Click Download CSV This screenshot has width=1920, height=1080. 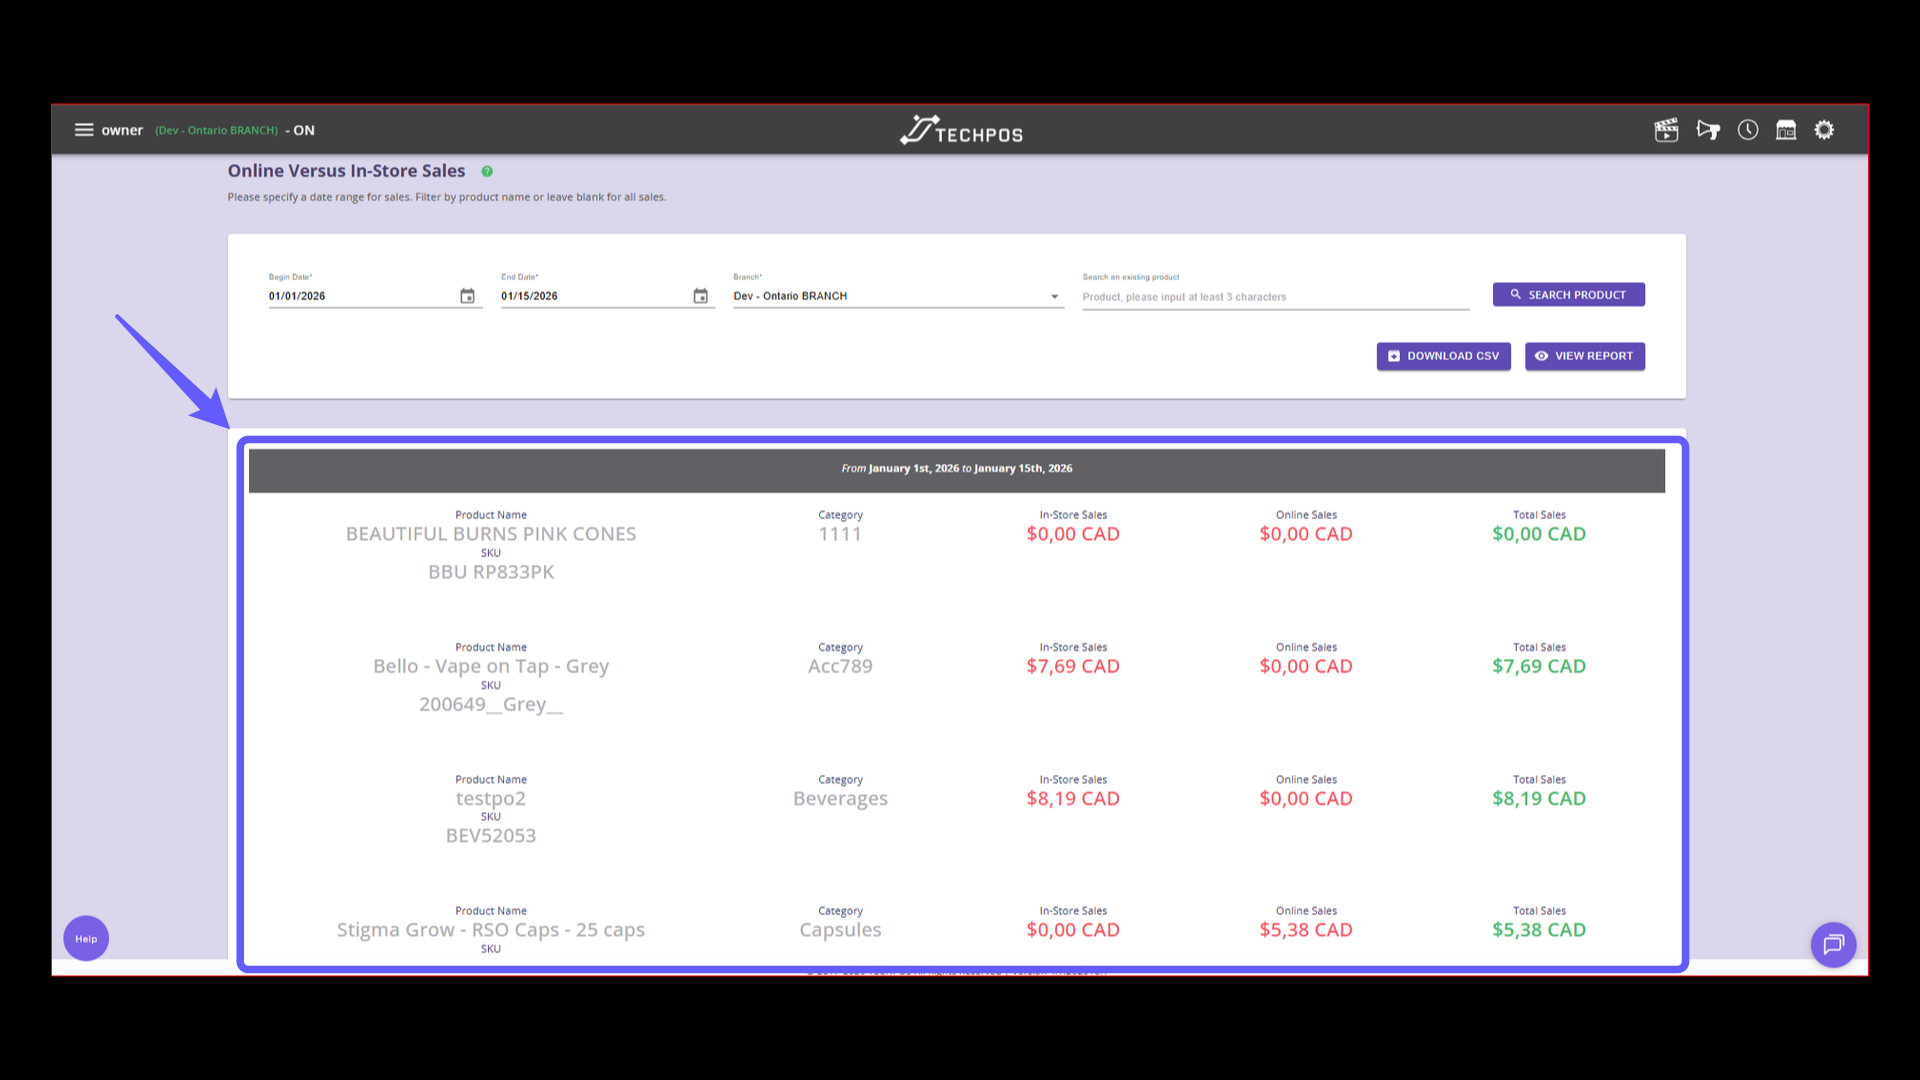pos(1443,356)
